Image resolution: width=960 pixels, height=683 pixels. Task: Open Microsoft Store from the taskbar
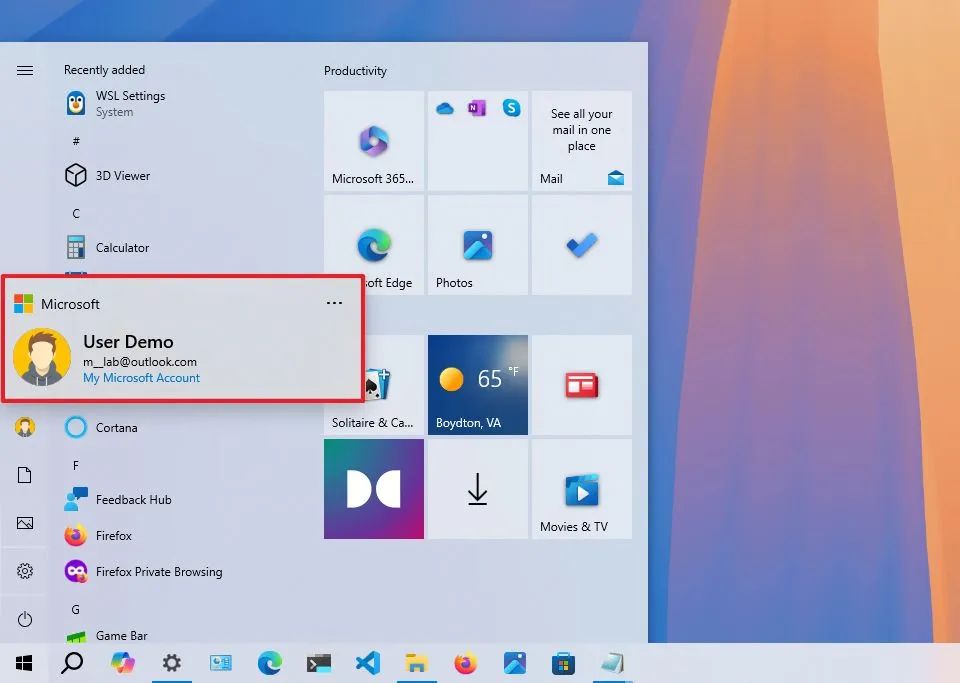point(563,663)
